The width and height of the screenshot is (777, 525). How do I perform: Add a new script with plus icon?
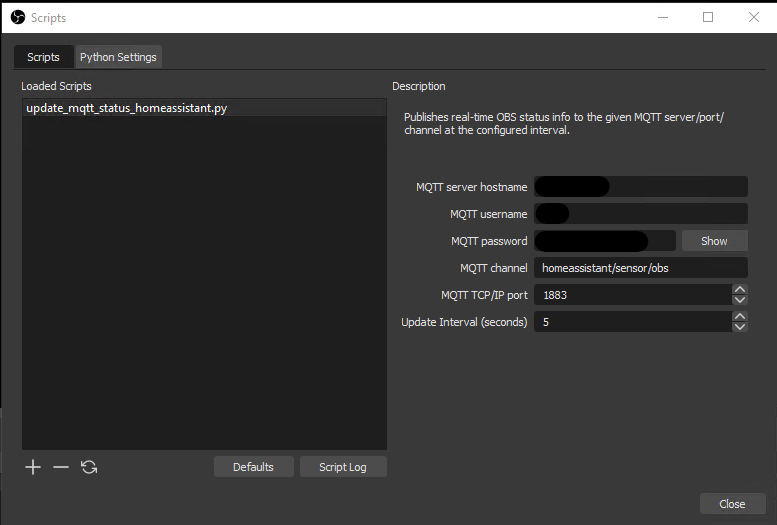pyautogui.click(x=33, y=467)
